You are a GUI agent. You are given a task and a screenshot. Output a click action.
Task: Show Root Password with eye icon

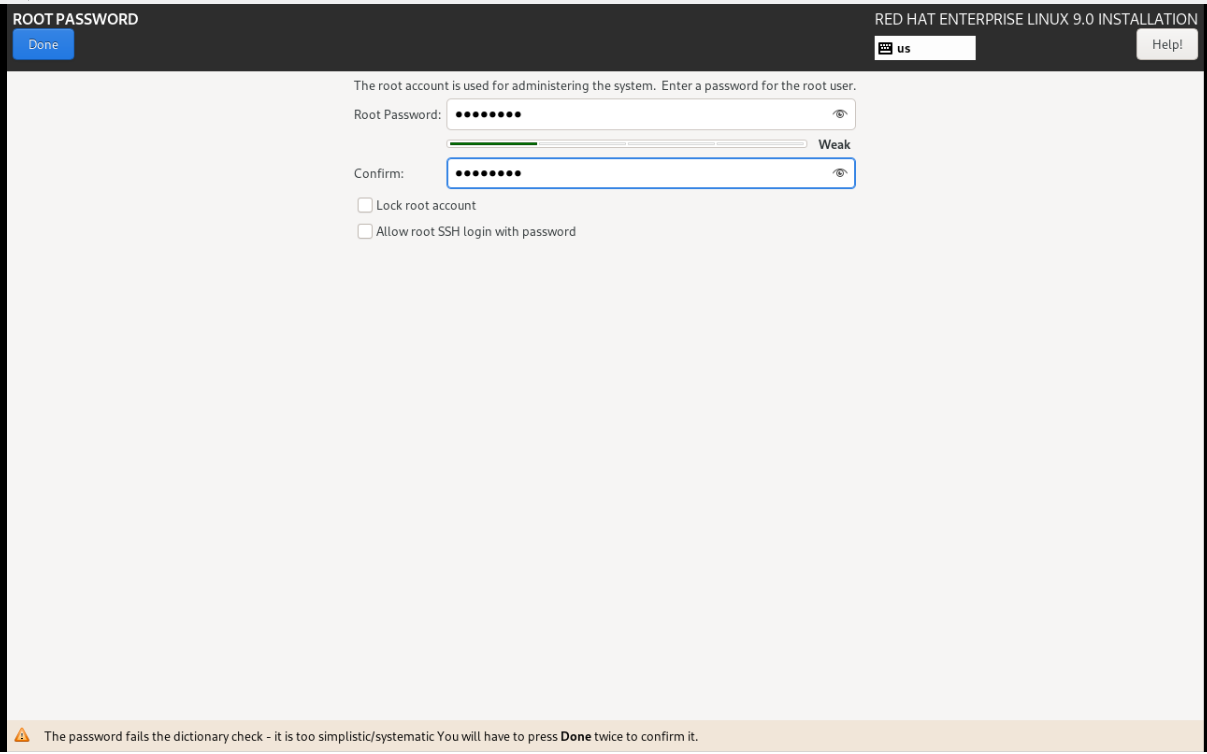tap(840, 114)
